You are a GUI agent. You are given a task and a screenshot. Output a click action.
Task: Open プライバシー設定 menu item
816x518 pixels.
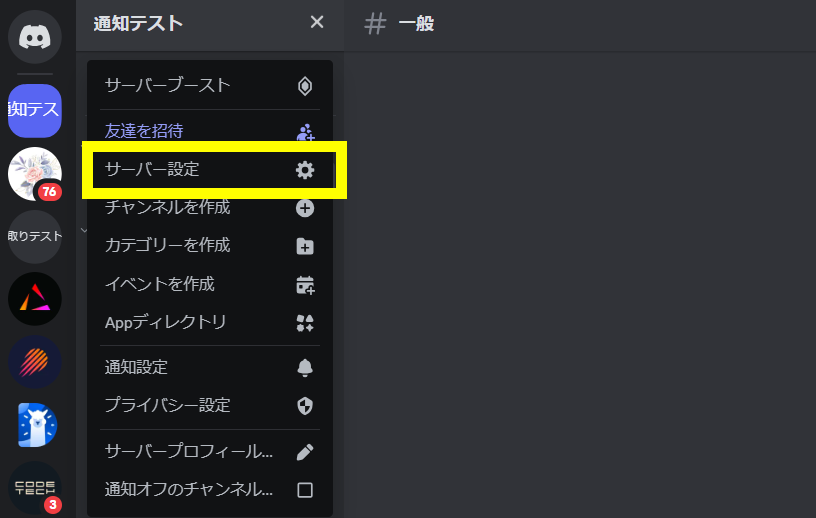[x=210, y=406]
